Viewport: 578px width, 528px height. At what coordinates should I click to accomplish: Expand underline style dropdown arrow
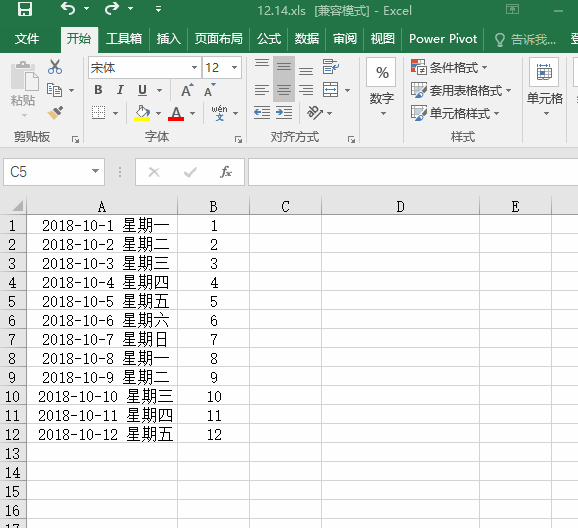coord(159,90)
